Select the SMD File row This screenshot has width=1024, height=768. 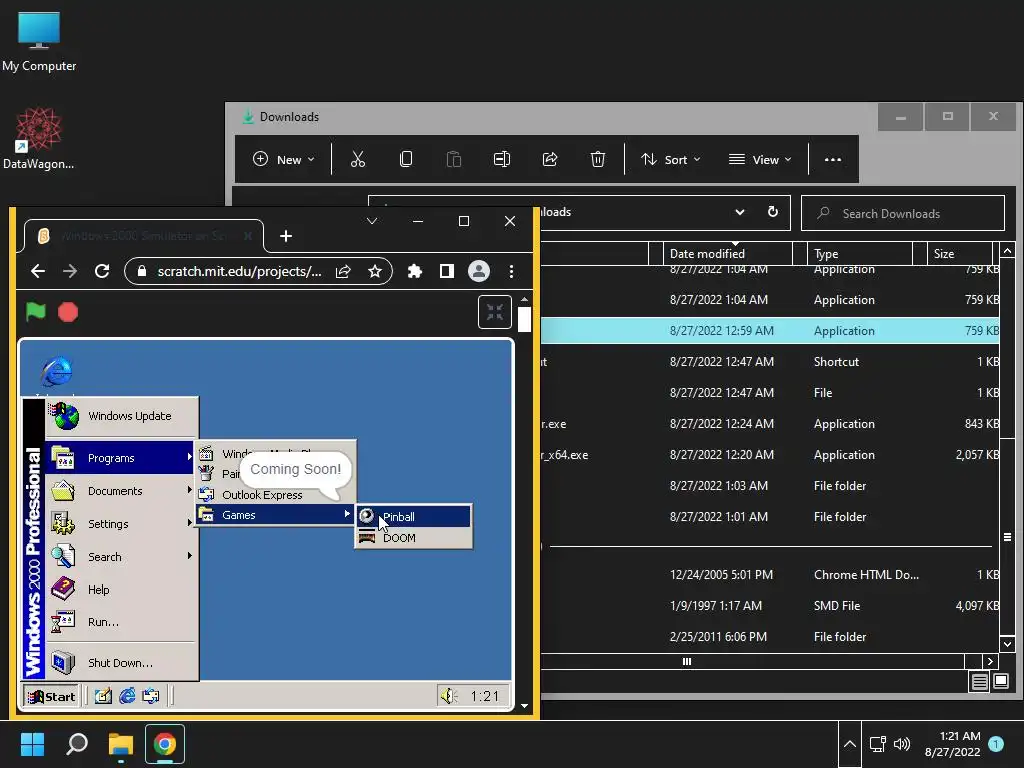click(769, 605)
